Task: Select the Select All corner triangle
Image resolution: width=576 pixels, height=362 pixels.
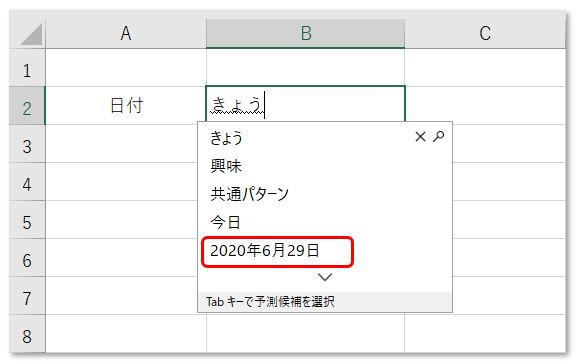Action: (x=31, y=35)
